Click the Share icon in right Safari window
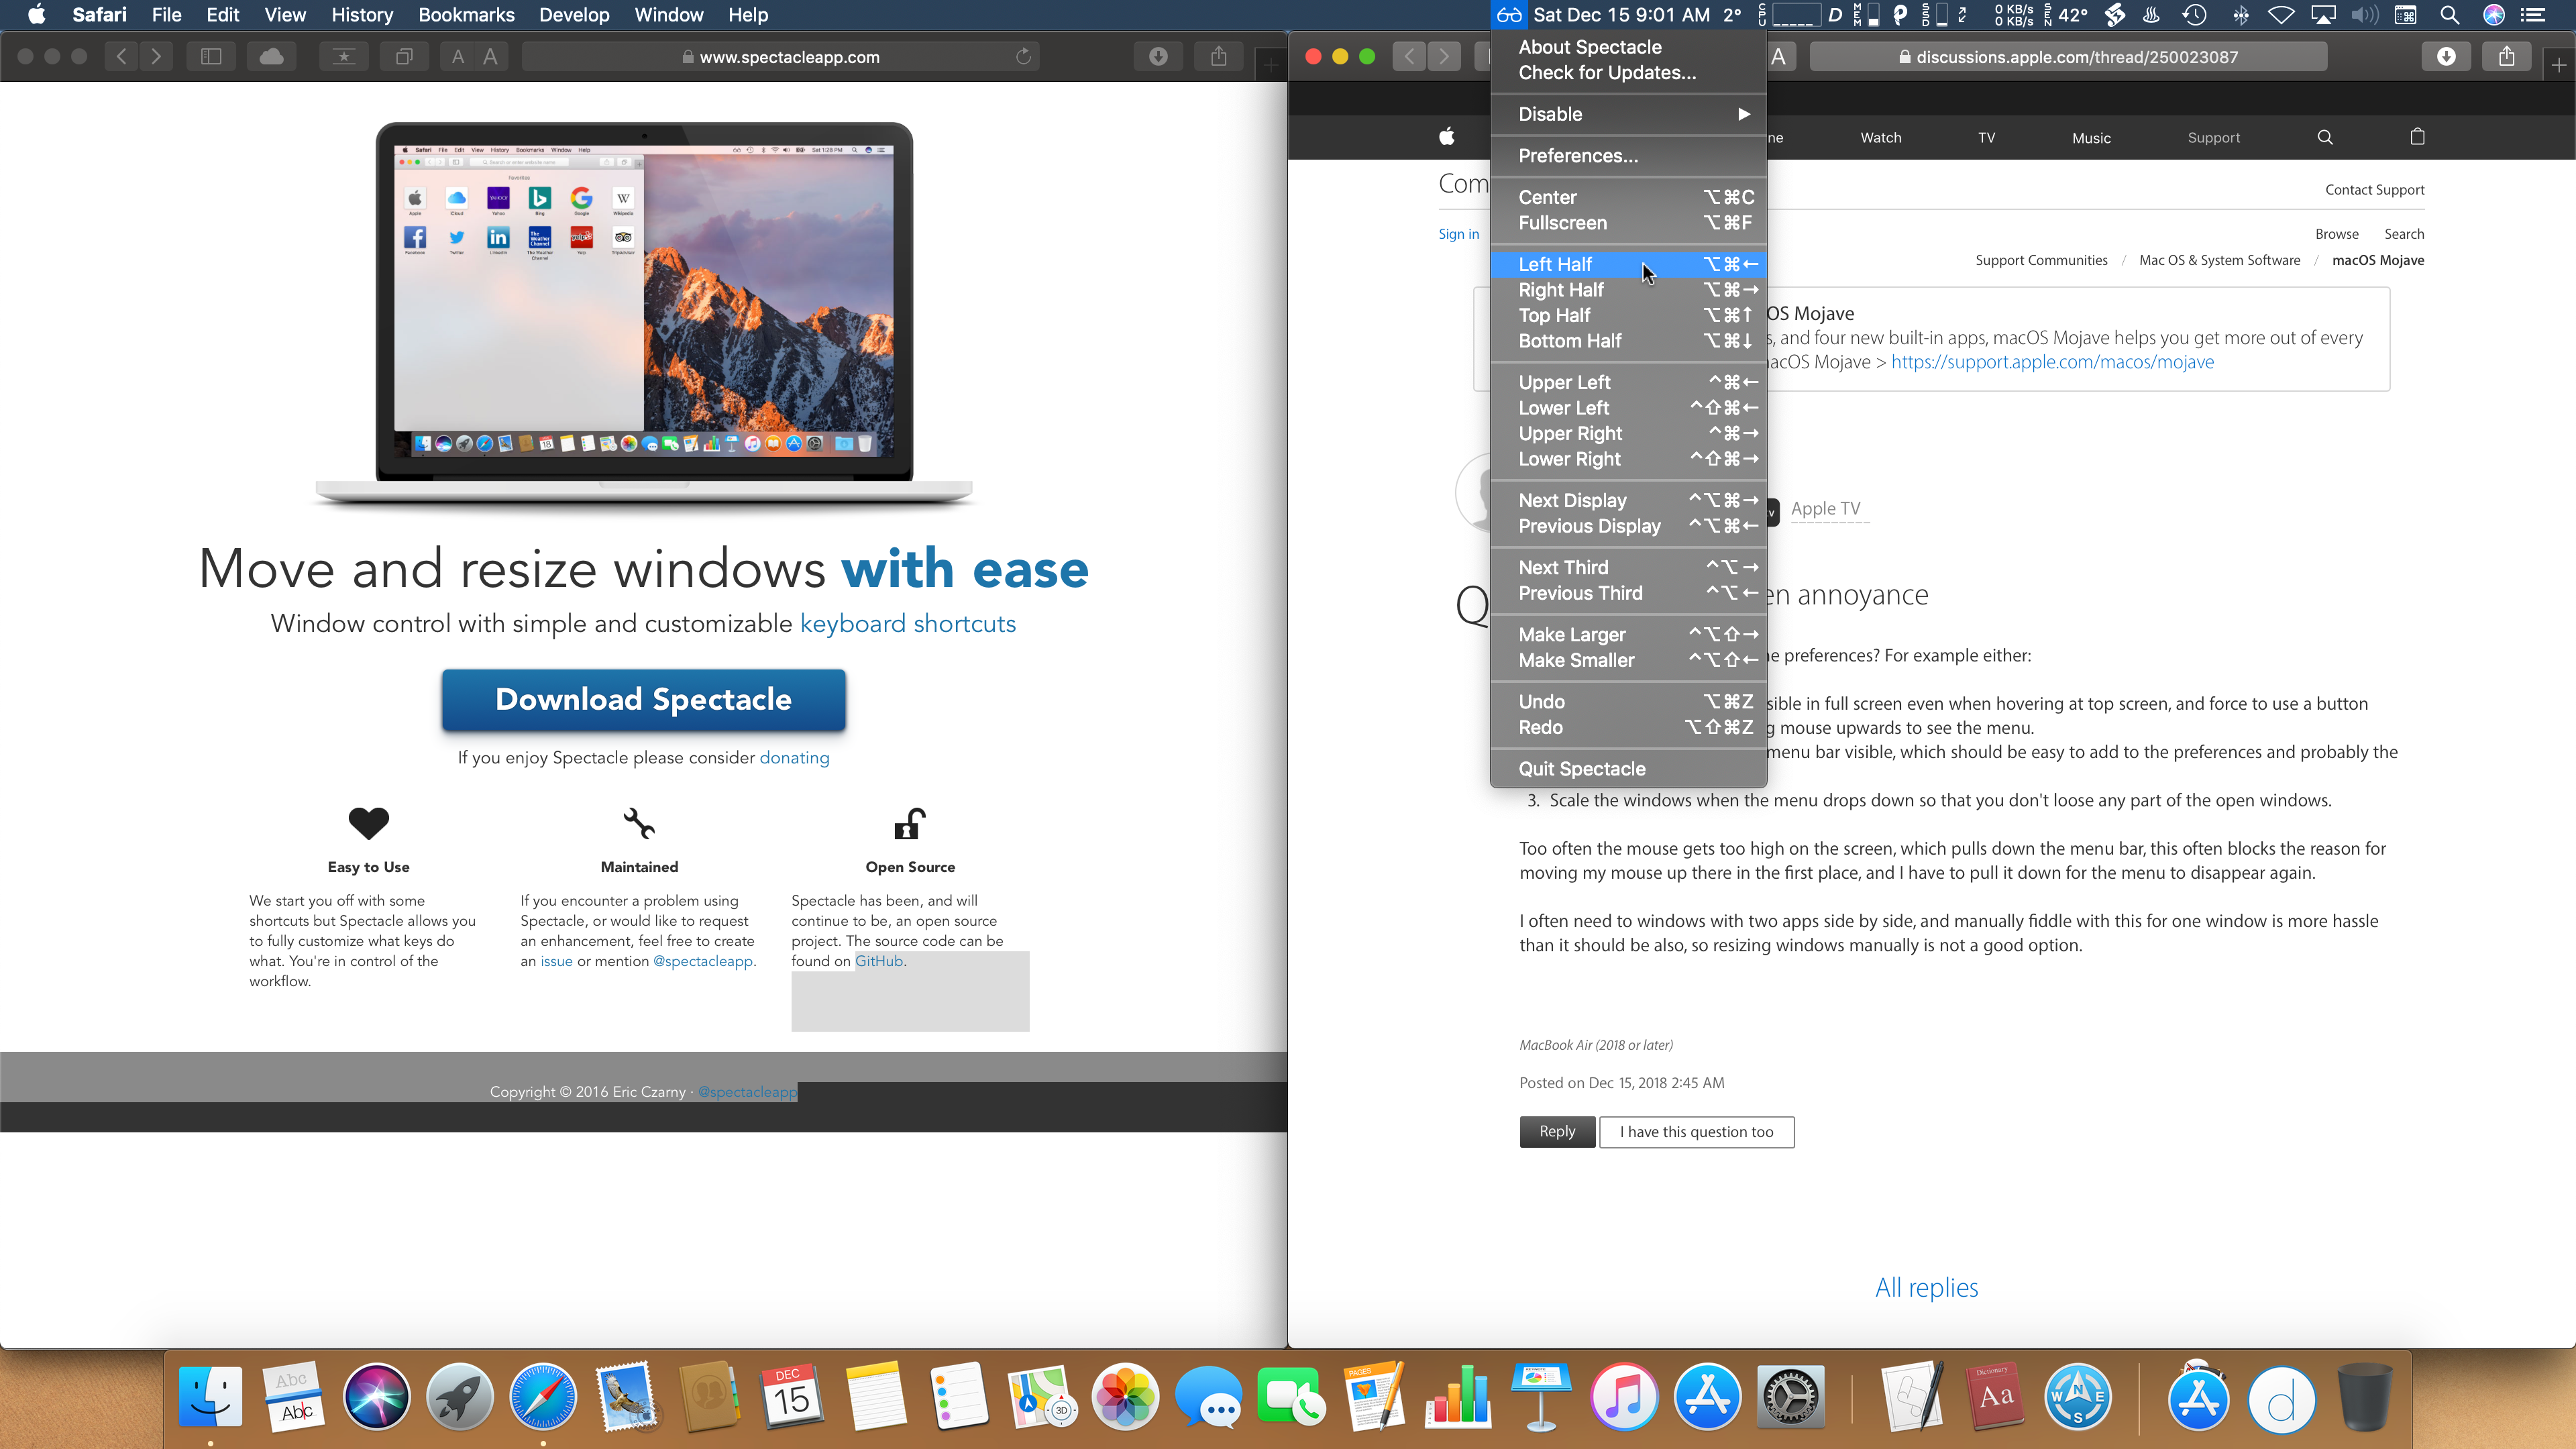Image resolution: width=2576 pixels, height=1449 pixels. pos(2506,57)
